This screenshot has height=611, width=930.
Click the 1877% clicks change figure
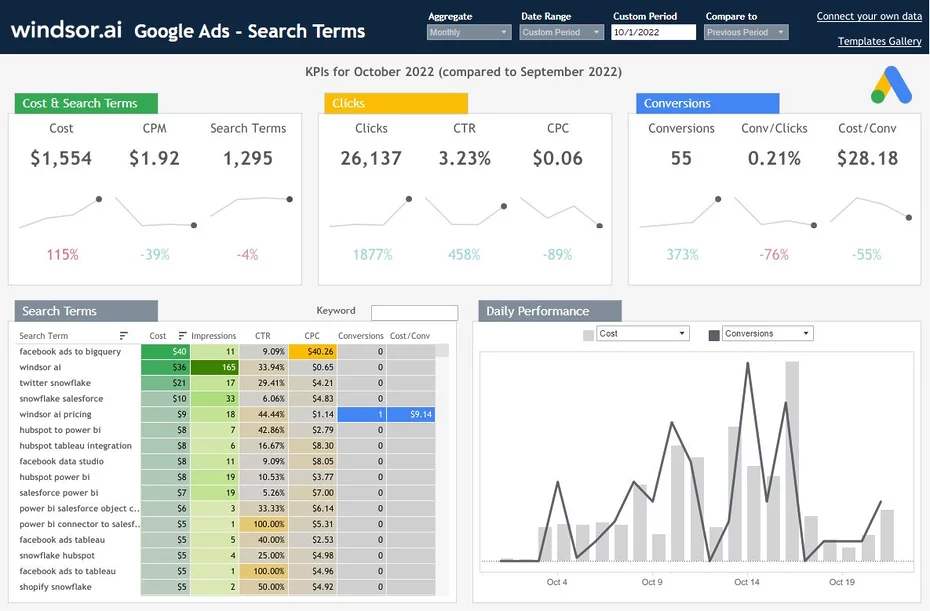coord(372,254)
